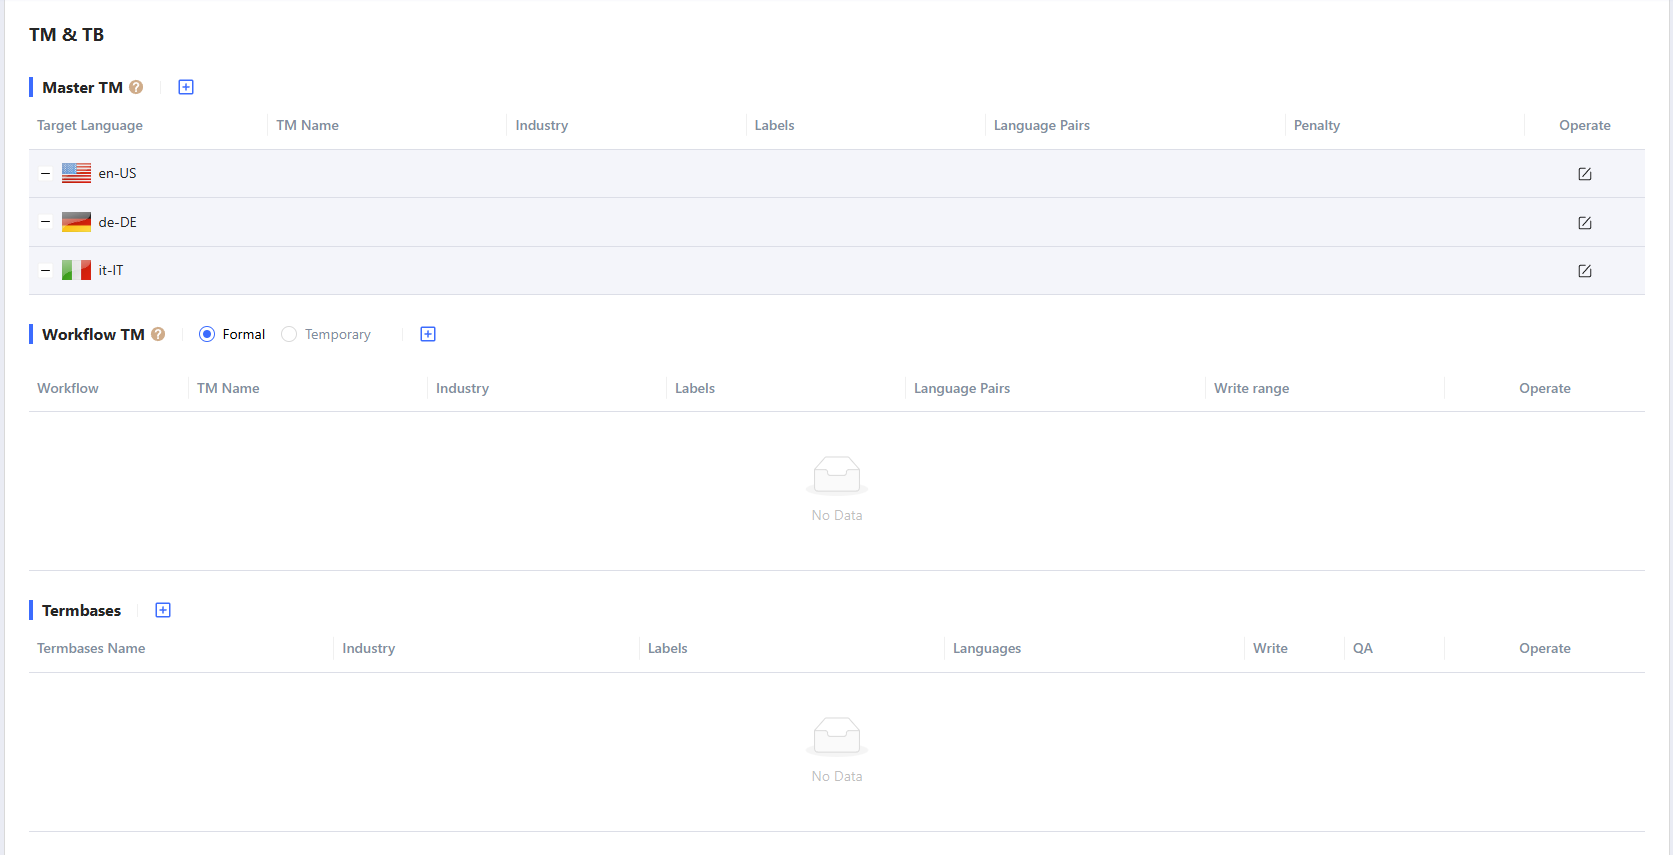
Task: Edit the en-US Master TM row
Action: tap(1585, 174)
